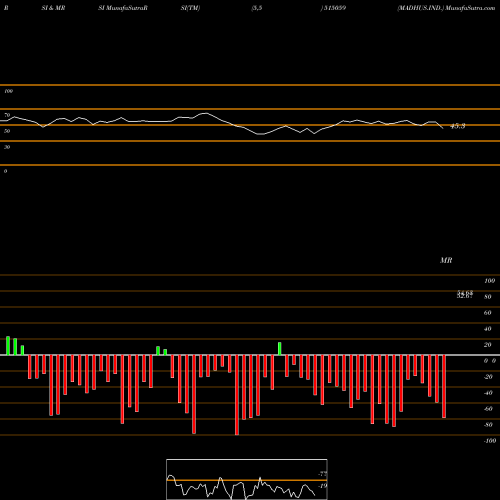Click the RSI axis '0' label
The width and height of the screenshot is (500, 500).
pos(5,171)
